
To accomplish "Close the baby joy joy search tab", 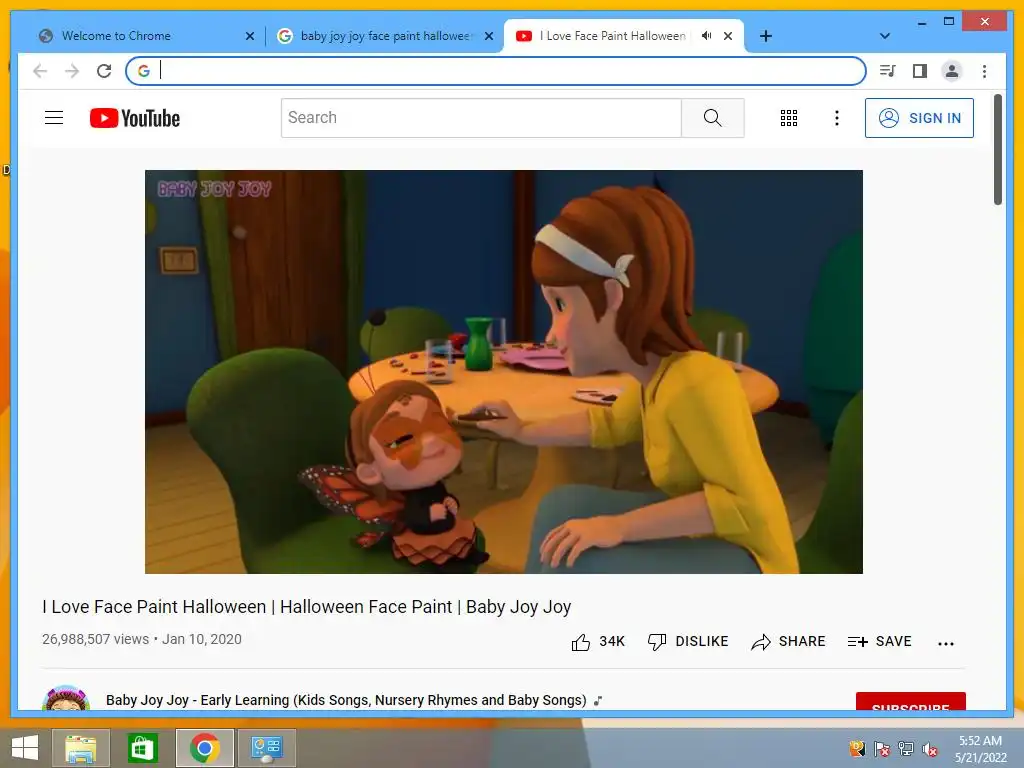I will point(488,36).
